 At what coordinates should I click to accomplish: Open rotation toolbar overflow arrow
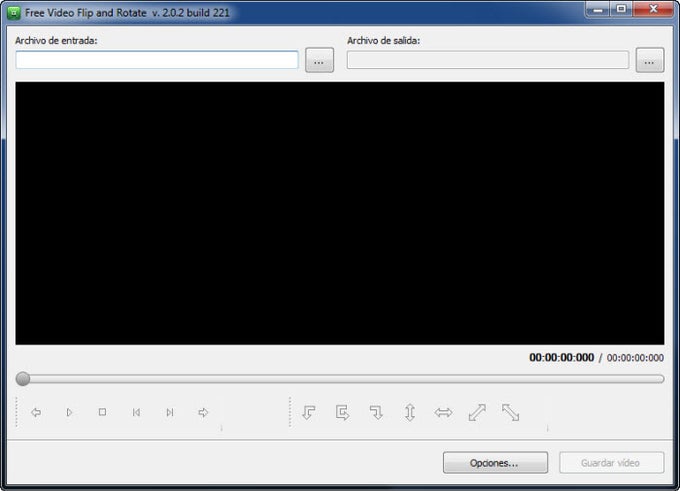[x=548, y=429]
